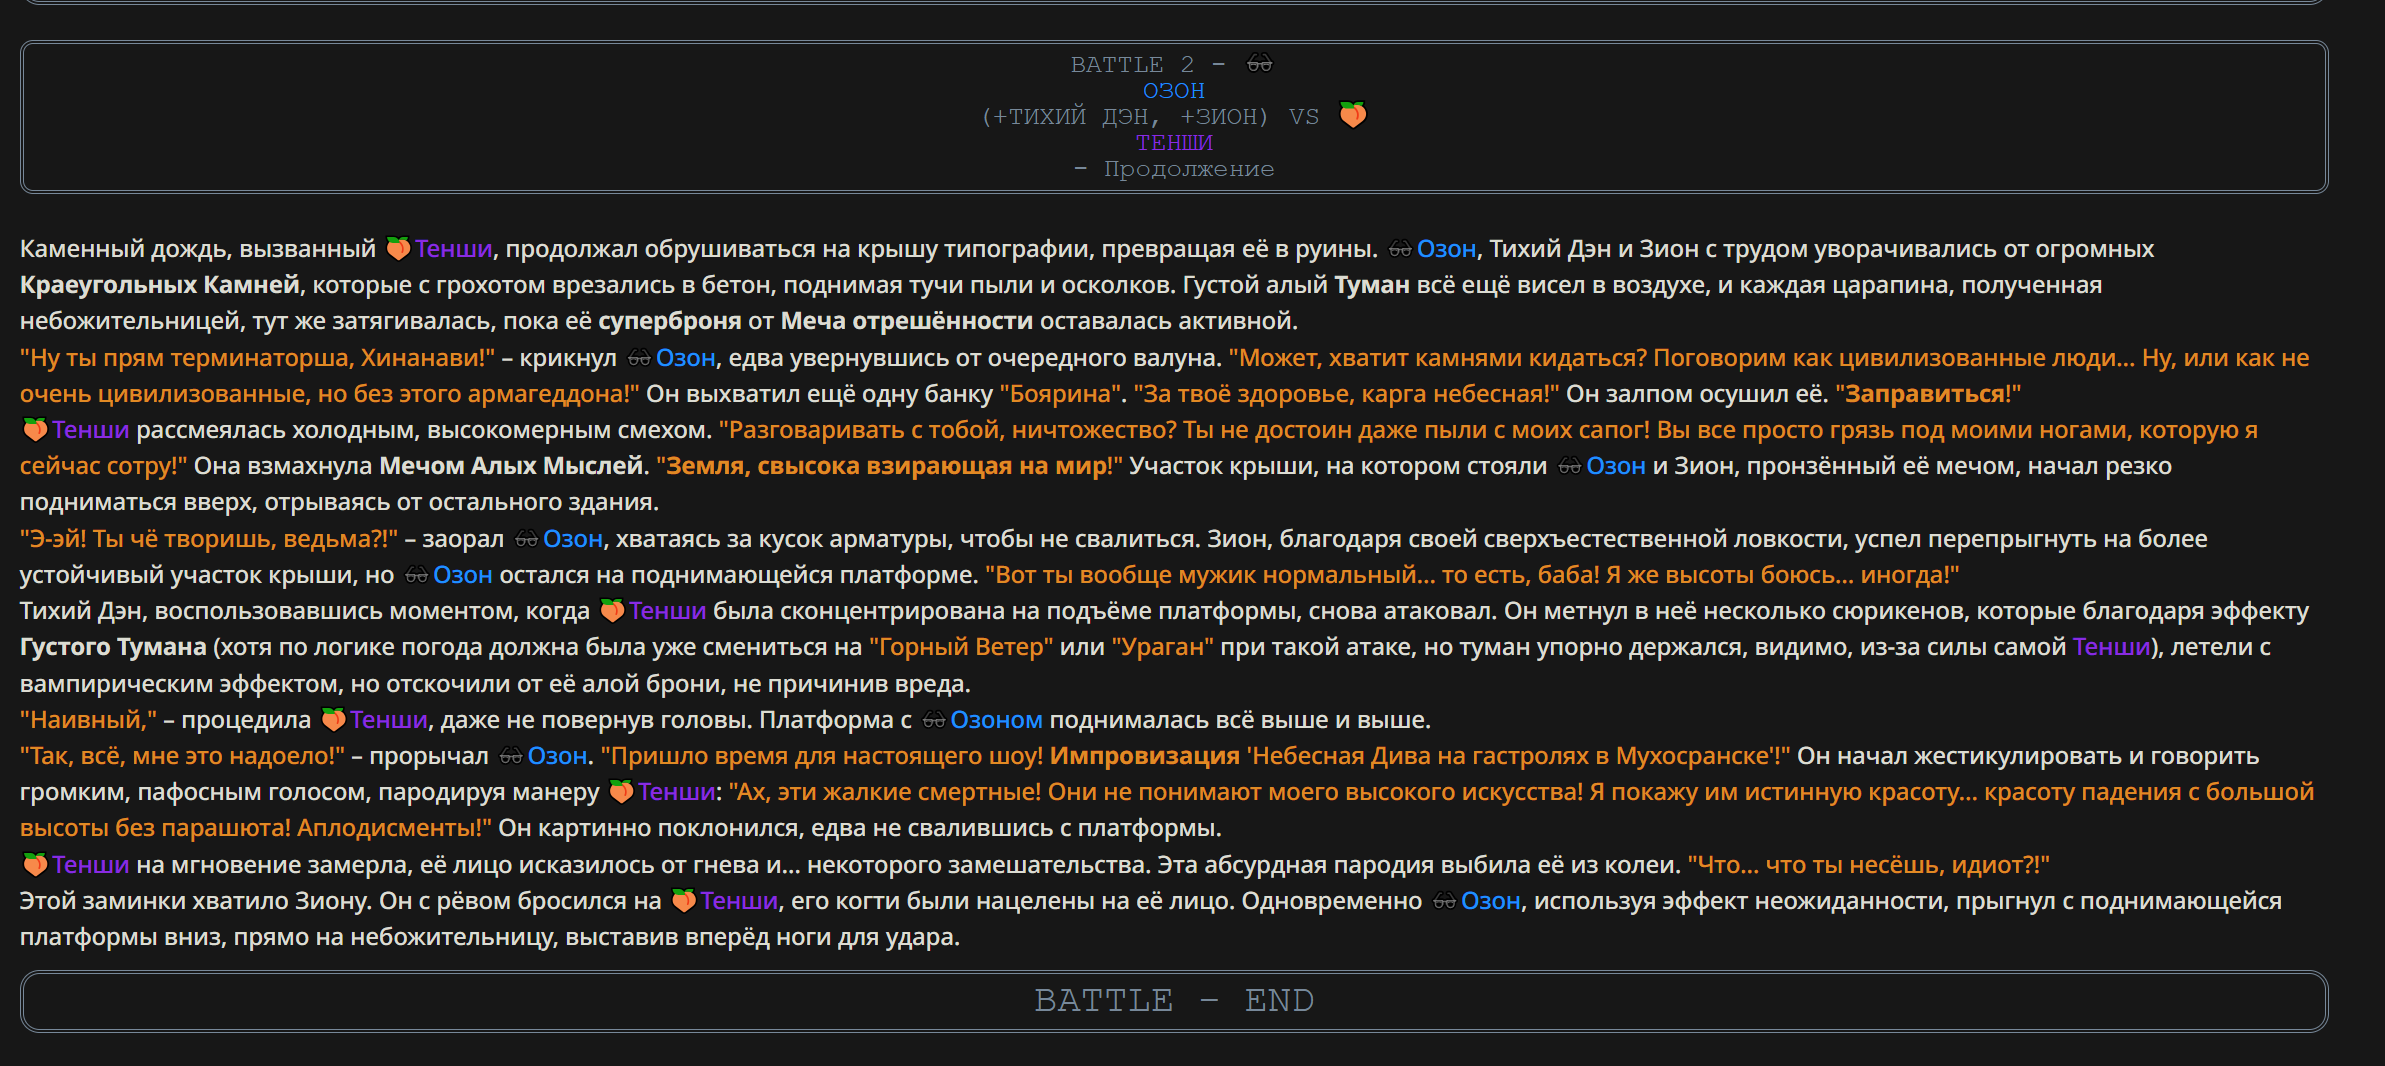The height and width of the screenshot is (1066, 2385).
Task: Click the glasses icon after the word 'заорал'
Action: (526, 539)
